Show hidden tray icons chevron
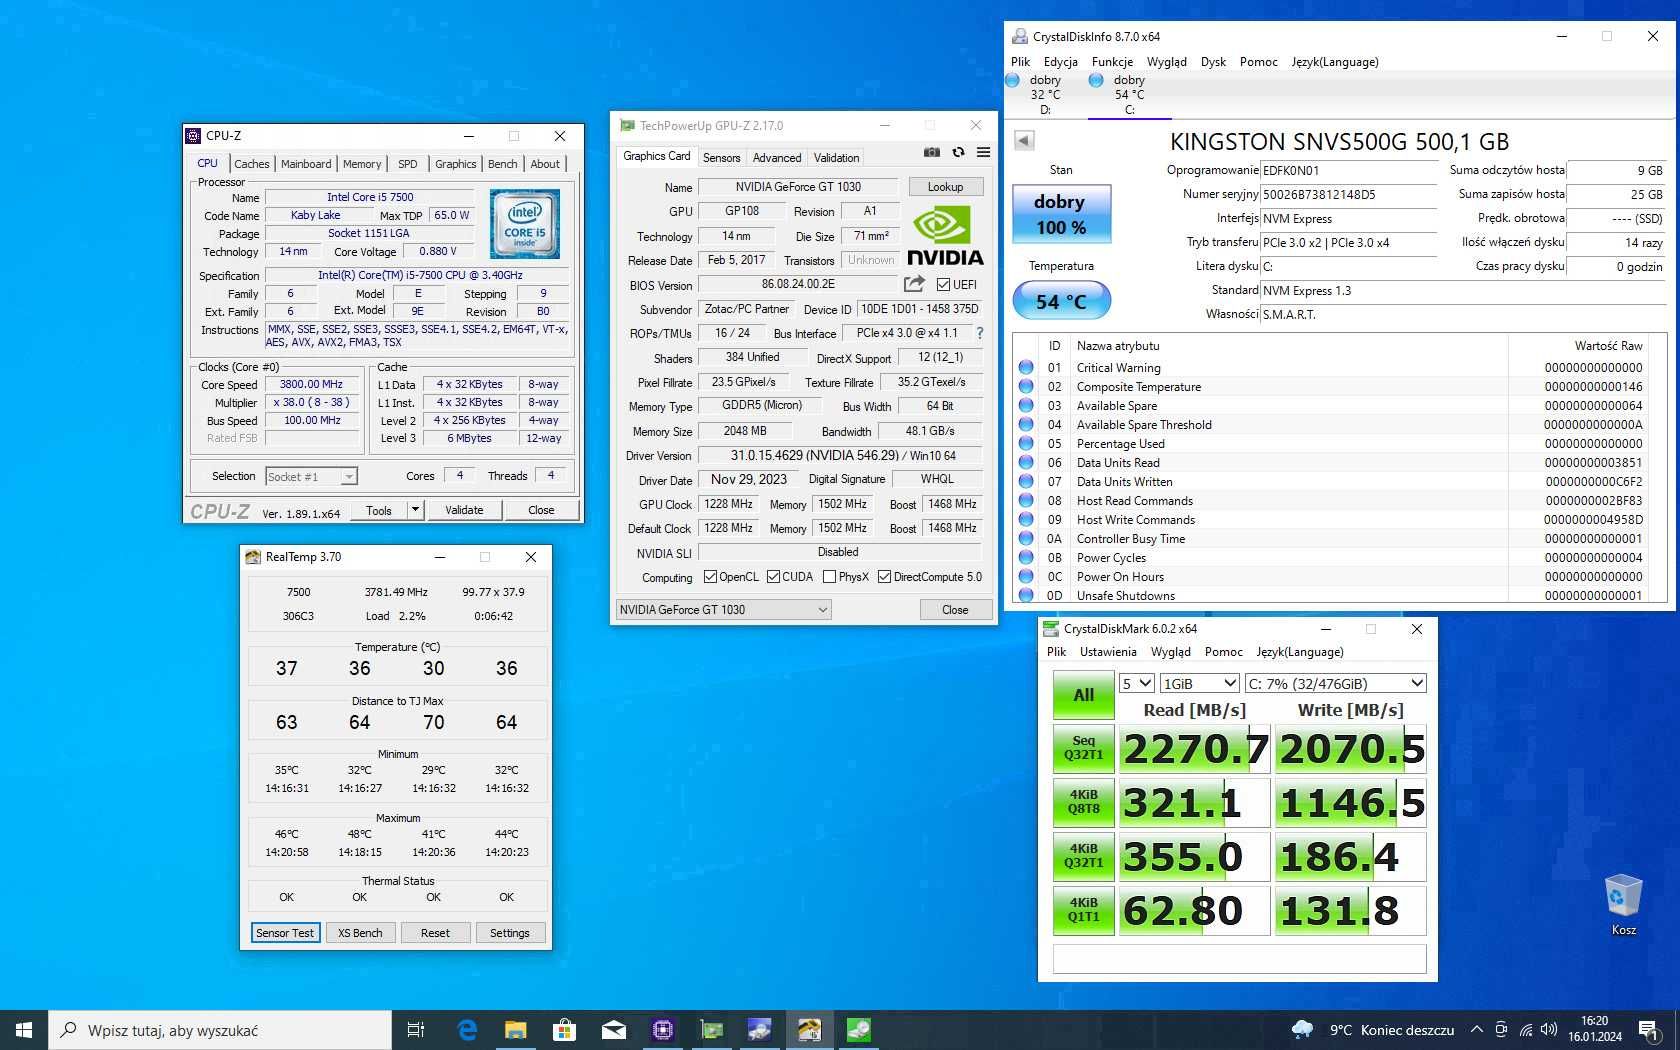The height and width of the screenshot is (1050, 1680). (1477, 1030)
